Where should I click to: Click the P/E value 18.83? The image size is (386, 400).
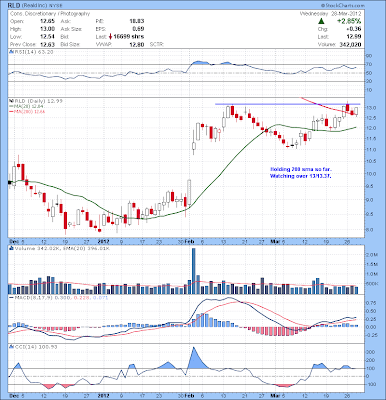[x=137, y=21]
